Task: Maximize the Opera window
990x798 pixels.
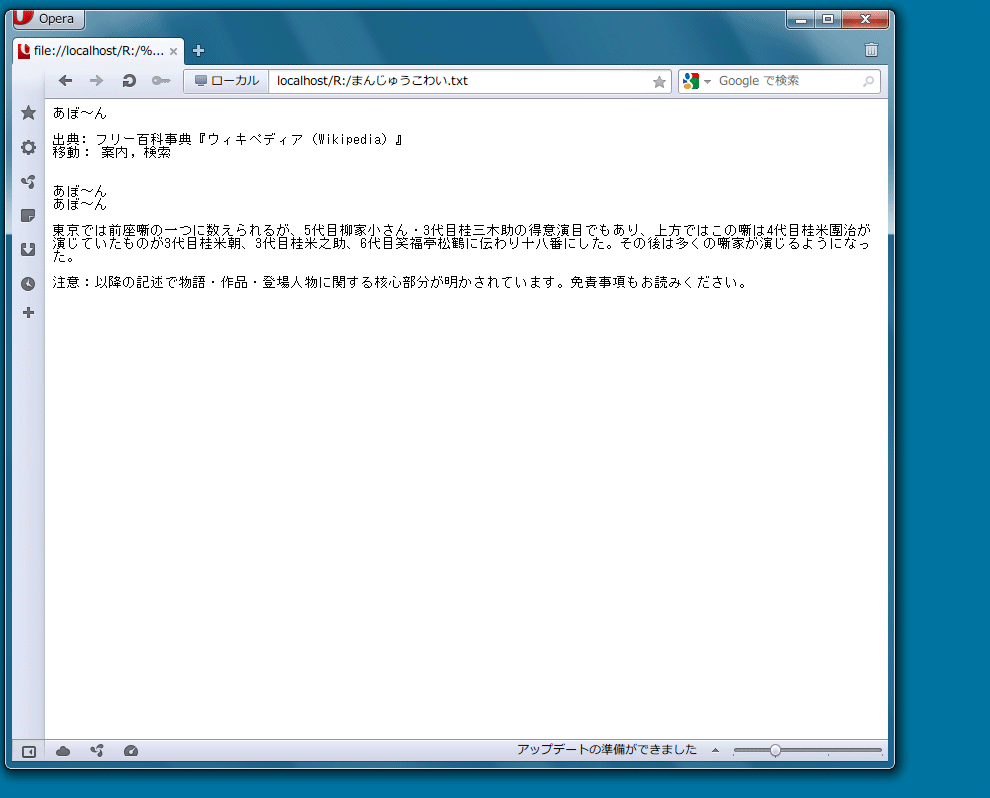Action: tap(828, 20)
